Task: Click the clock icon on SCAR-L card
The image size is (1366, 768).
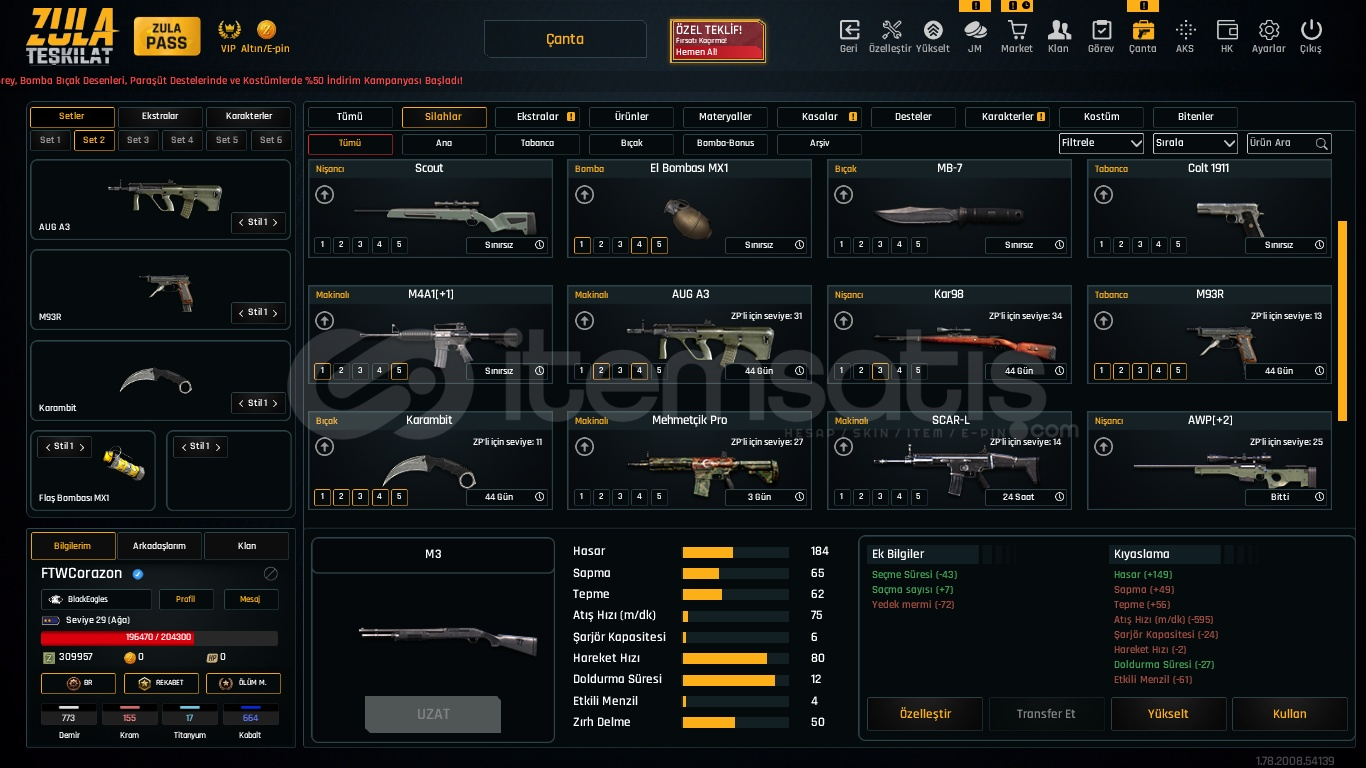Action: click(x=1059, y=497)
